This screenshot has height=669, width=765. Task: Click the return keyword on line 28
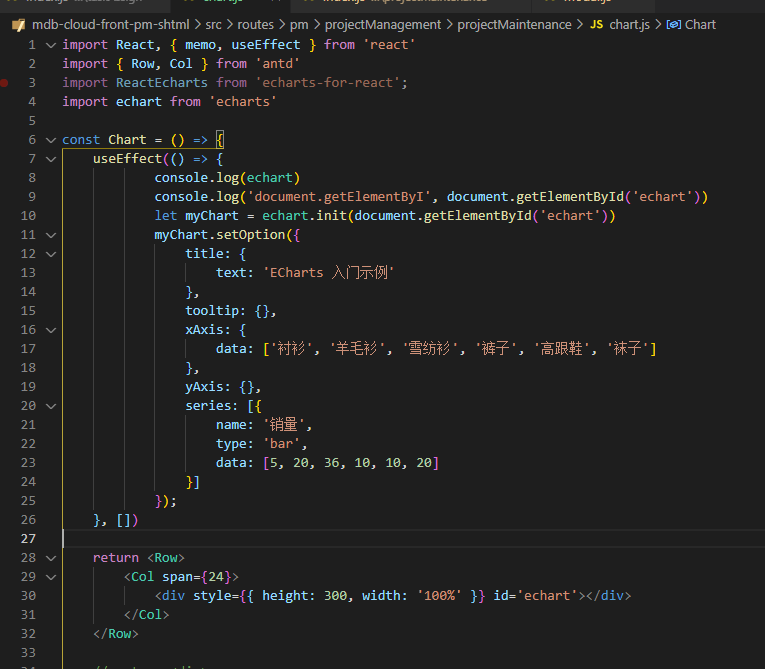tap(116, 558)
